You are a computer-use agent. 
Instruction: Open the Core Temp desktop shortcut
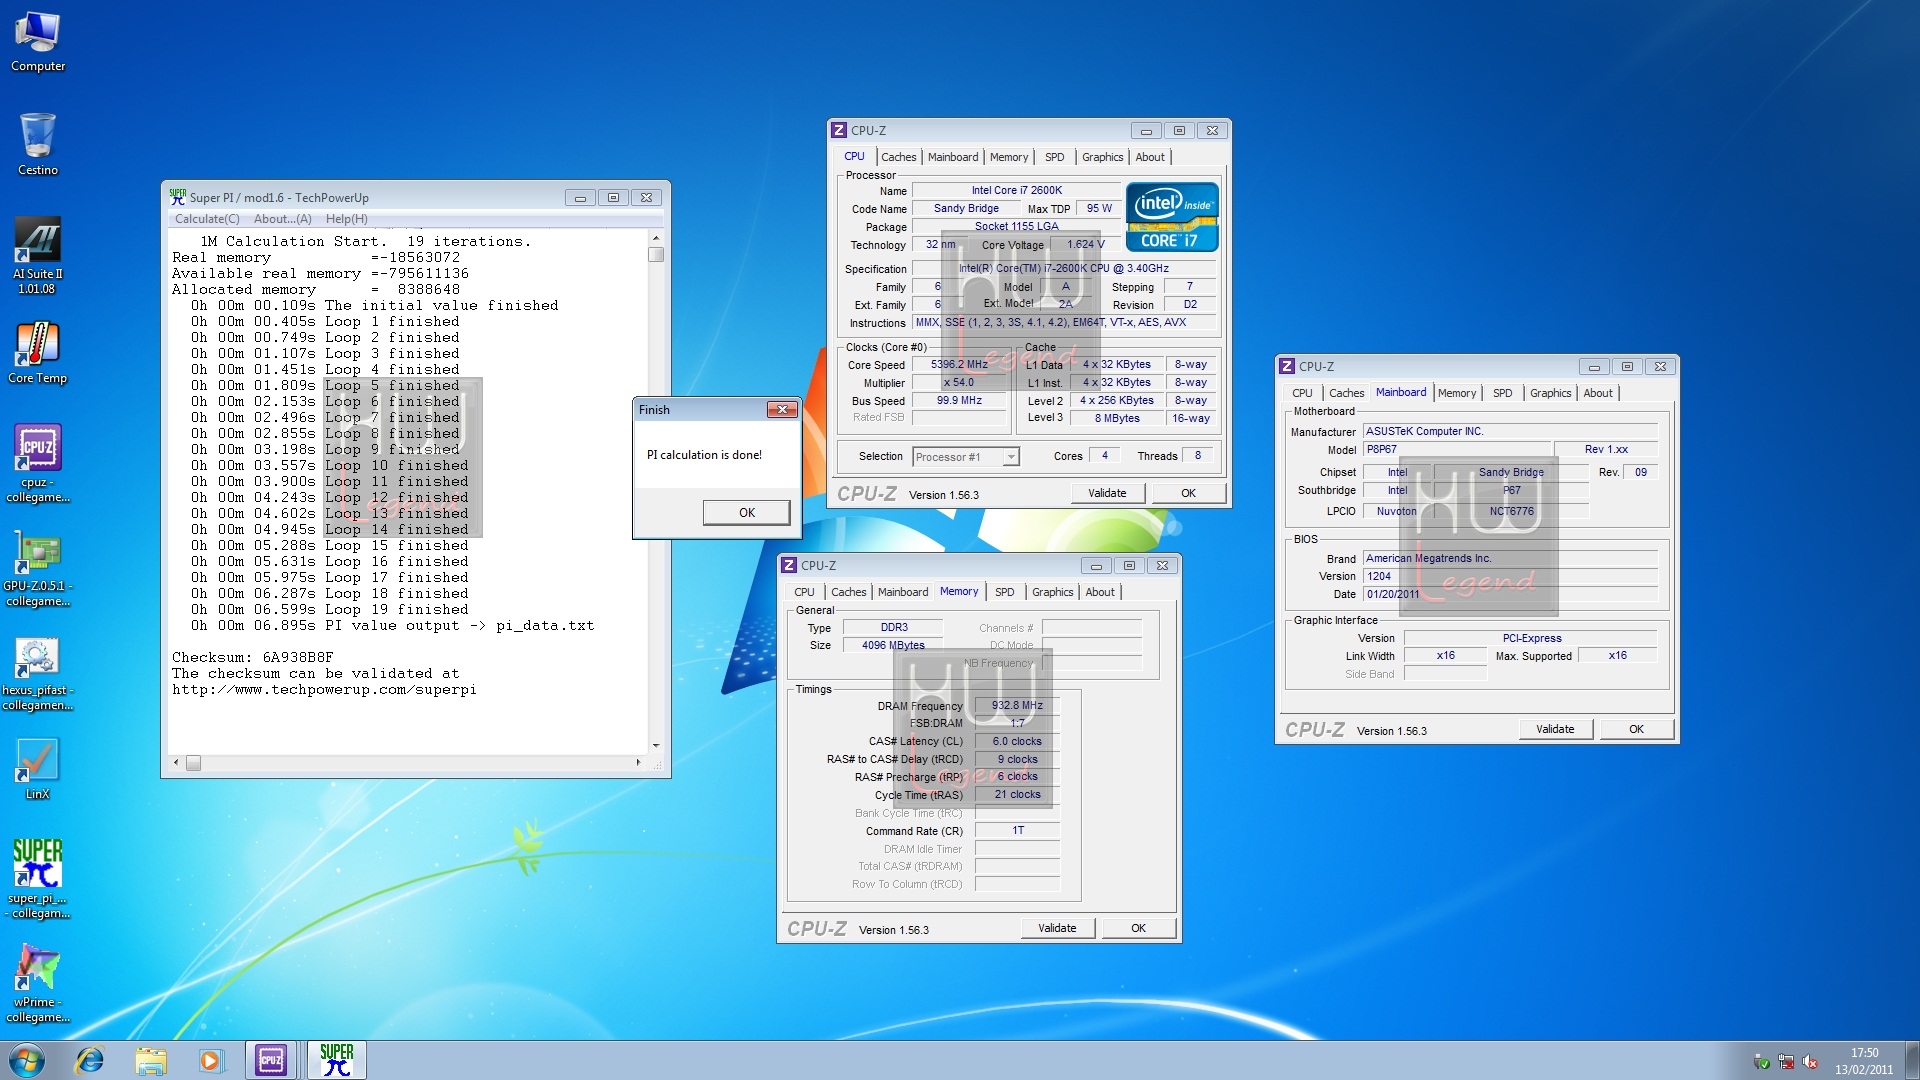click(x=38, y=354)
